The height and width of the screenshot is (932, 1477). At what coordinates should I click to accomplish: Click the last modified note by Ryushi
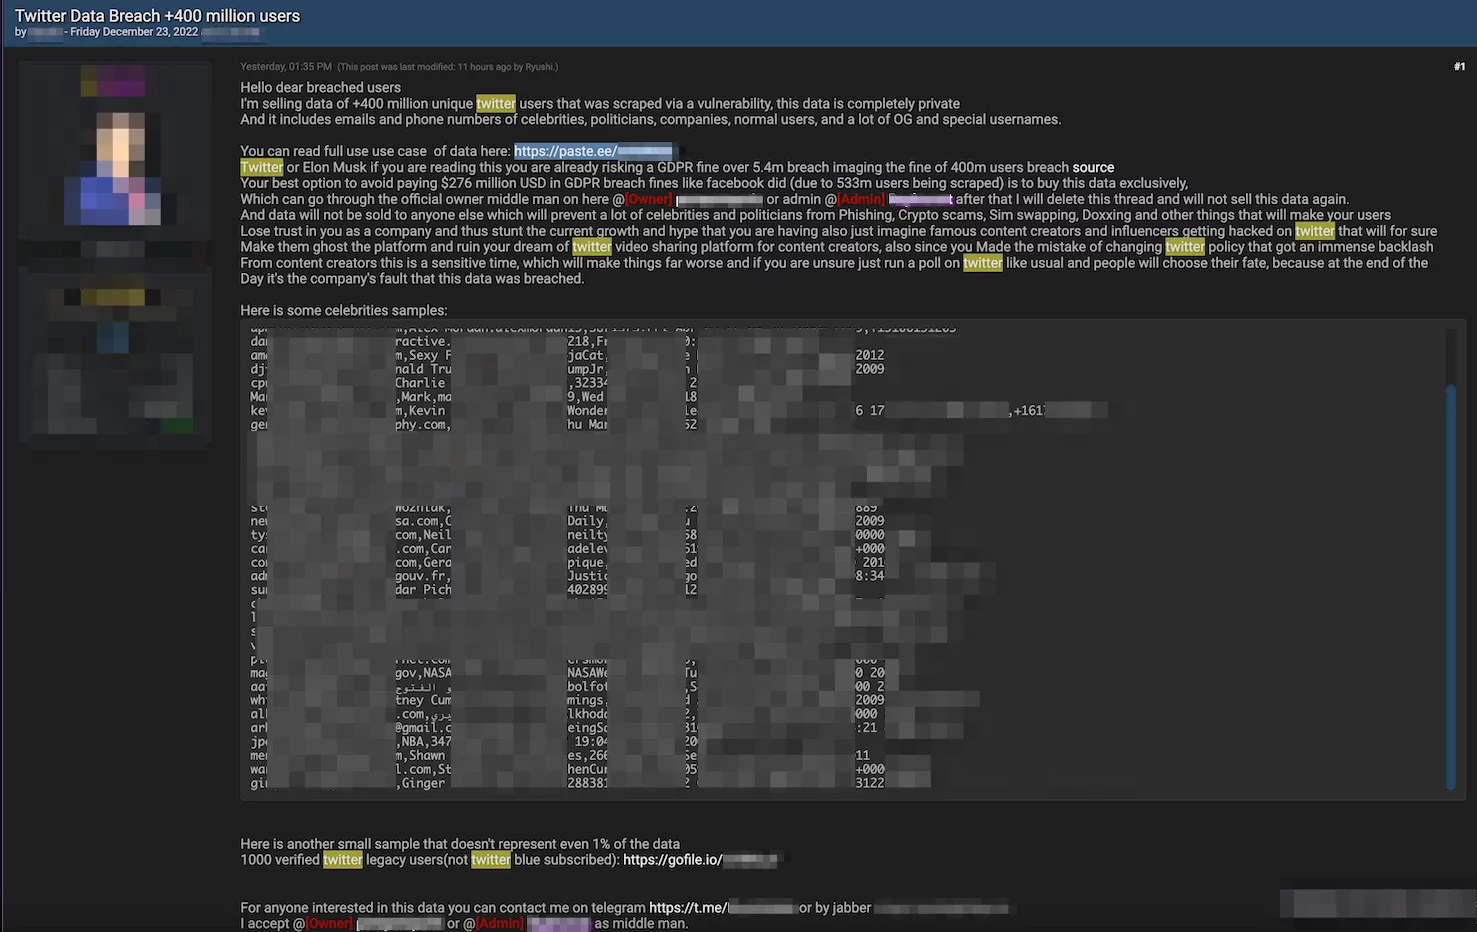point(447,66)
